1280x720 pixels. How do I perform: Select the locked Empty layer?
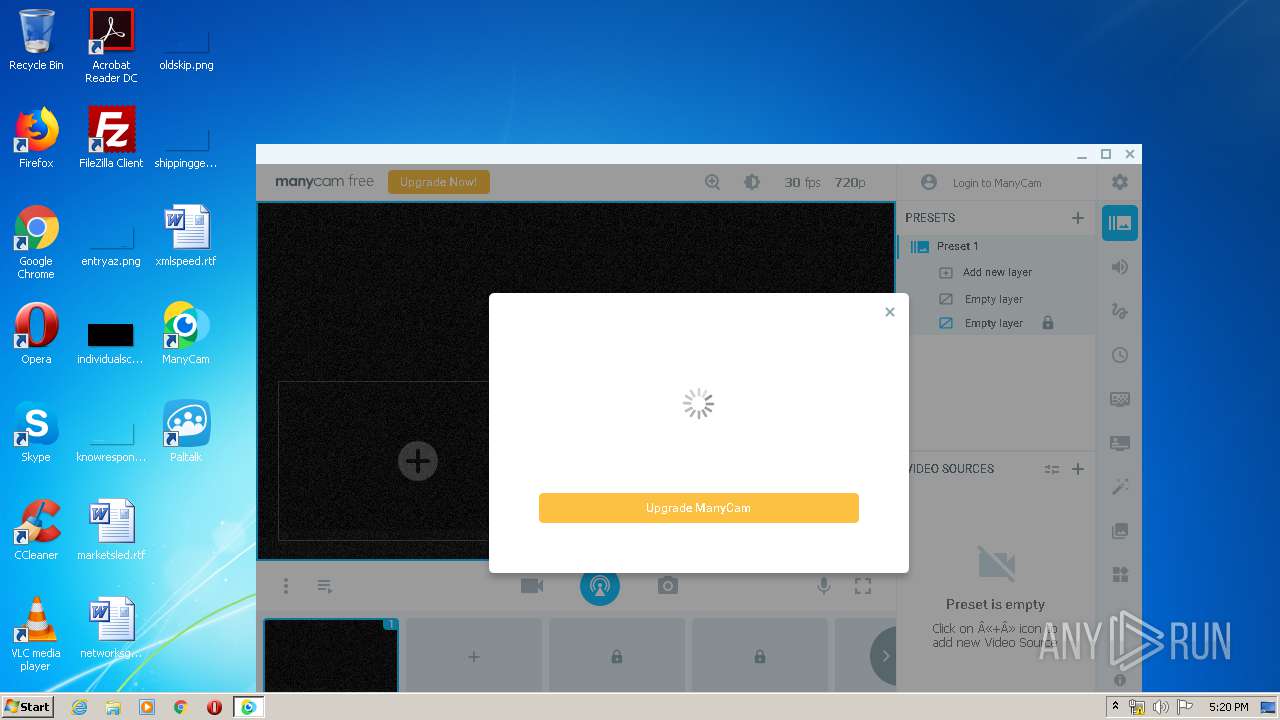pos(993,323)
